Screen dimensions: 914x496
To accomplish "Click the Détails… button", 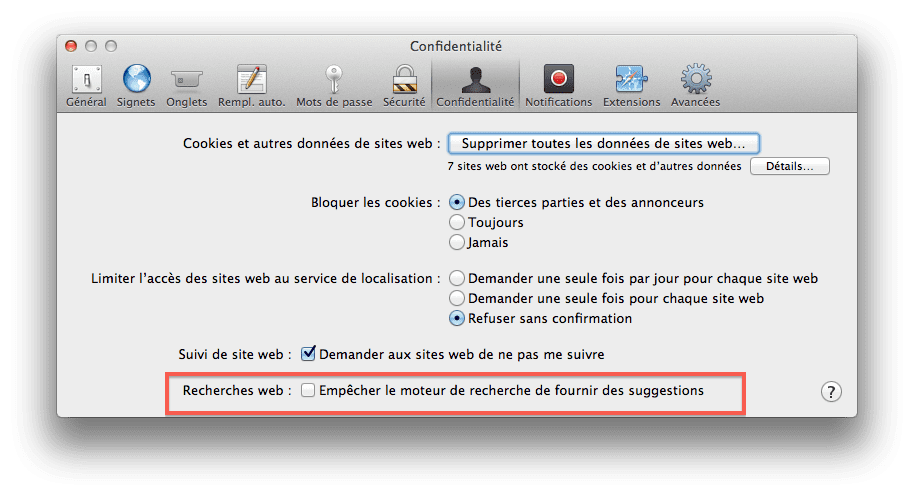I will pyautogui.click(x=789, y=166).
